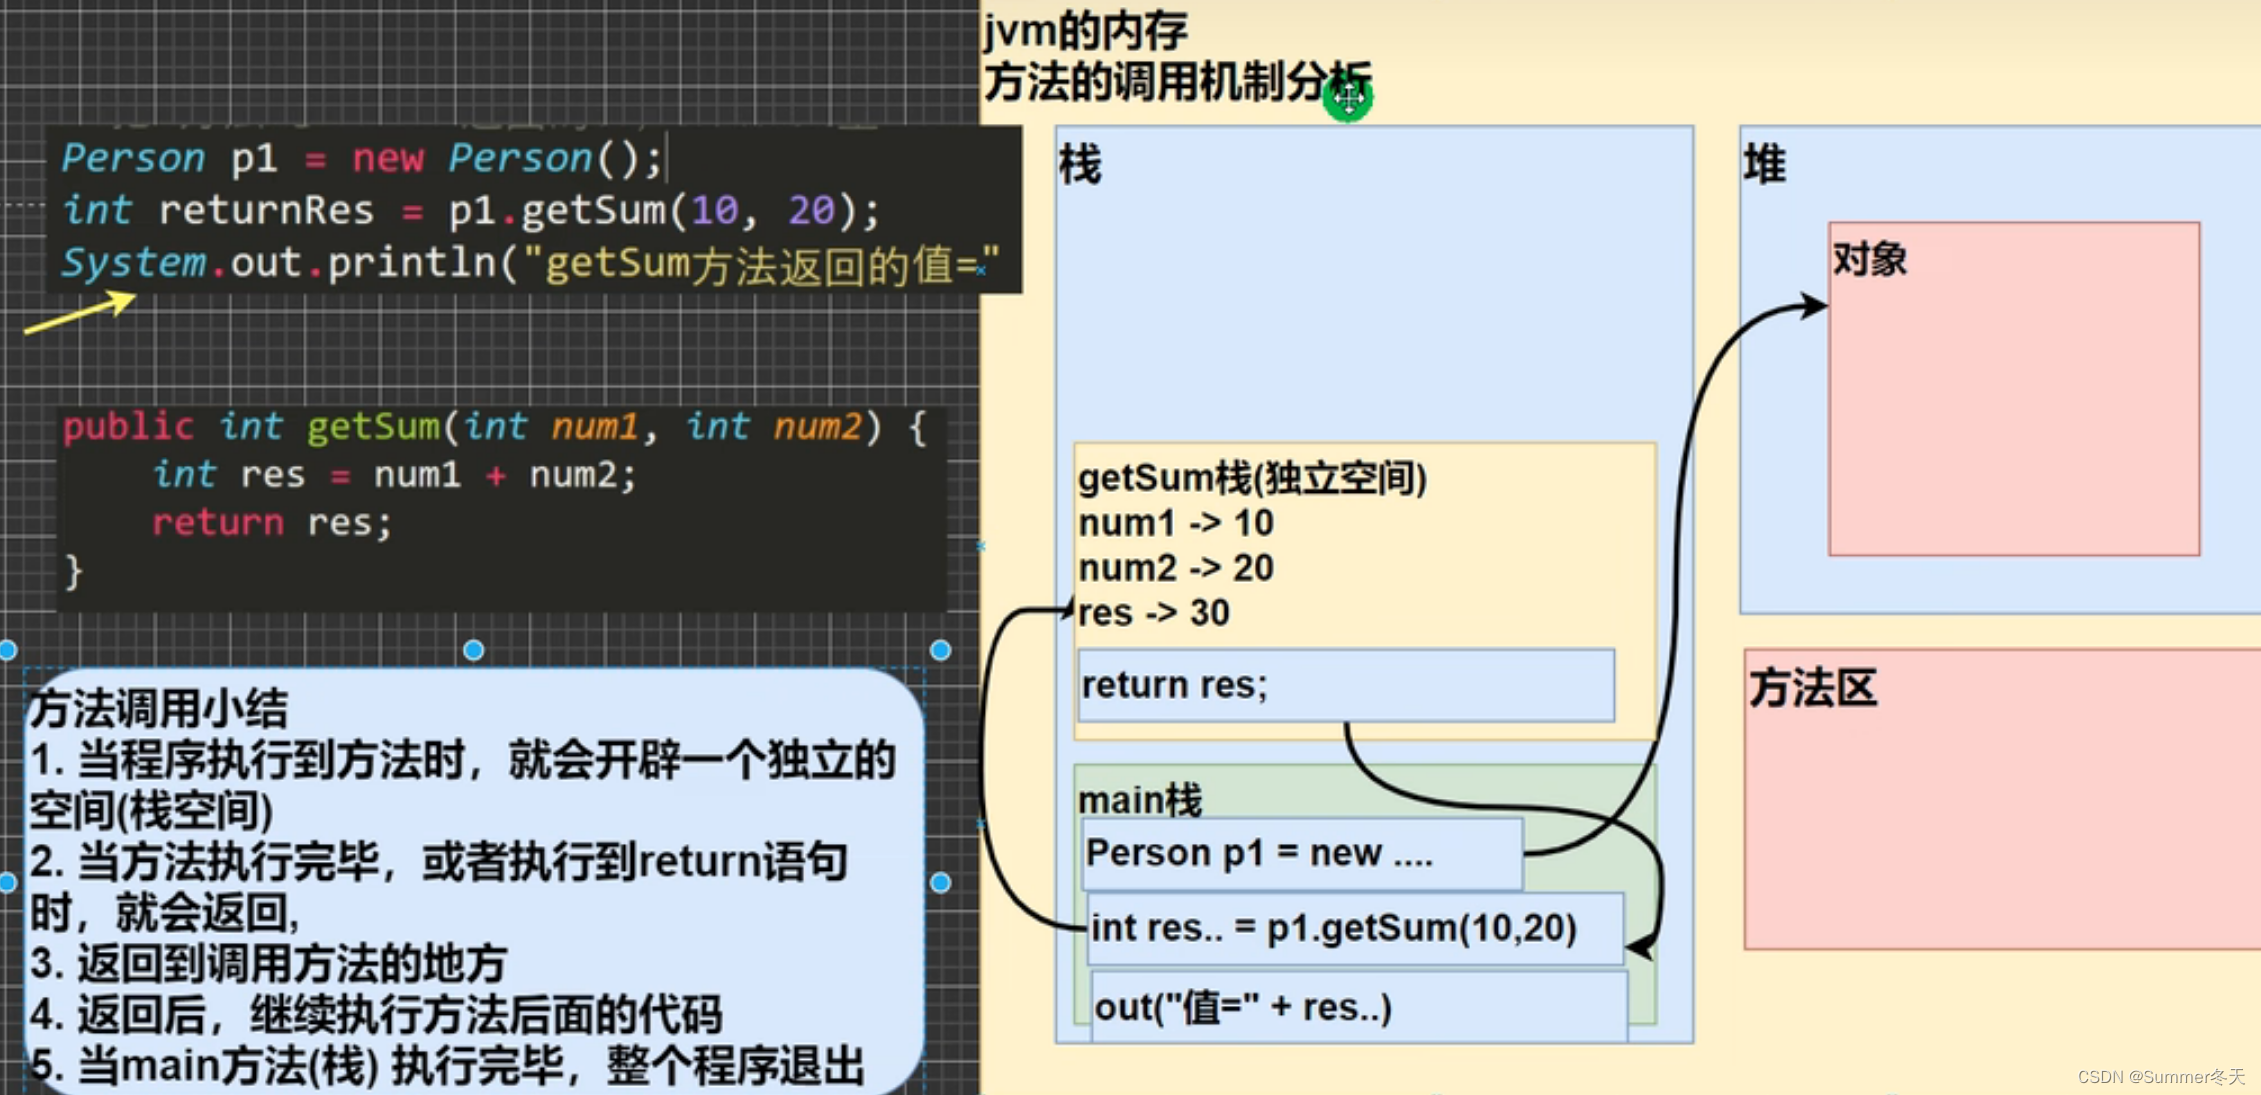Click the 'res -> 30' line
This screenshot has width=2261, height=1095.
(1154, 612)
